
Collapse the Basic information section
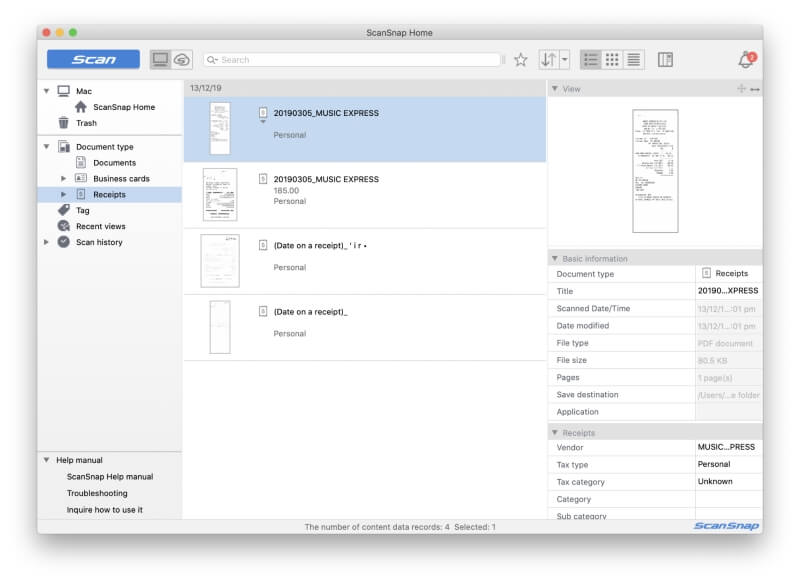(555, 259)
